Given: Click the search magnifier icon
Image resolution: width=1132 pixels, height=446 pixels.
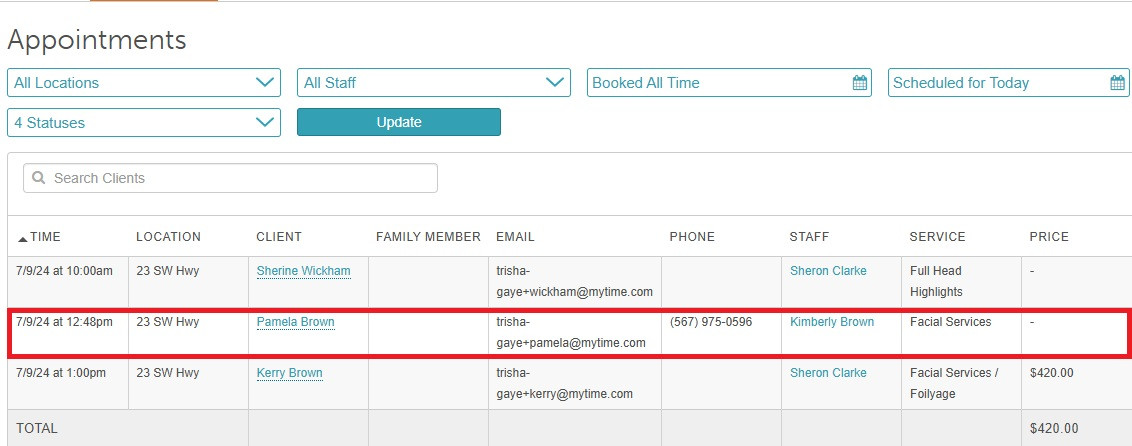Looking at the screenshot, I should 39,178.
